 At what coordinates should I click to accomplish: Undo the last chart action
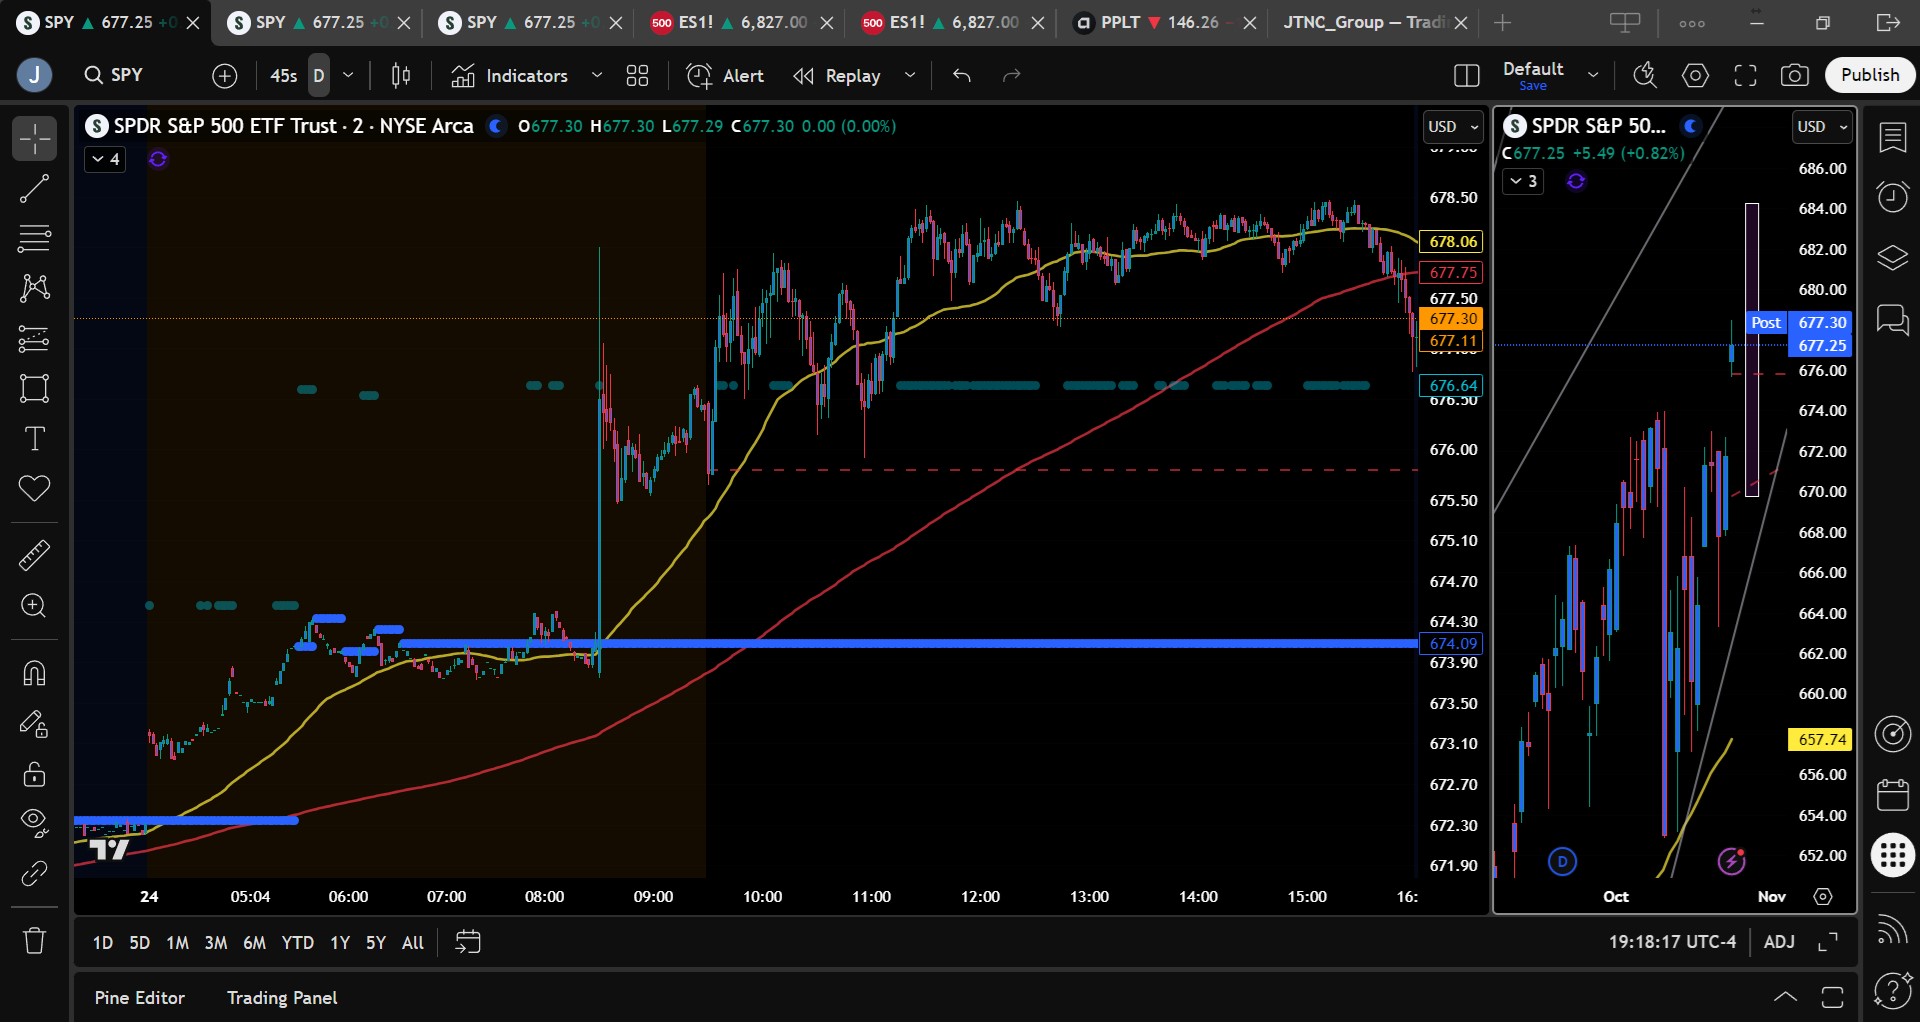point(962,75)
